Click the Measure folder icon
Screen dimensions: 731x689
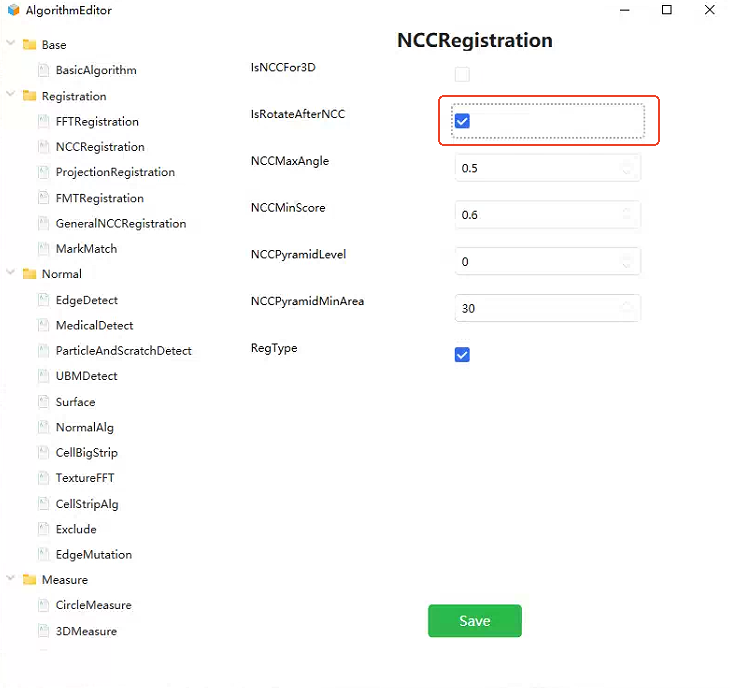29,579
